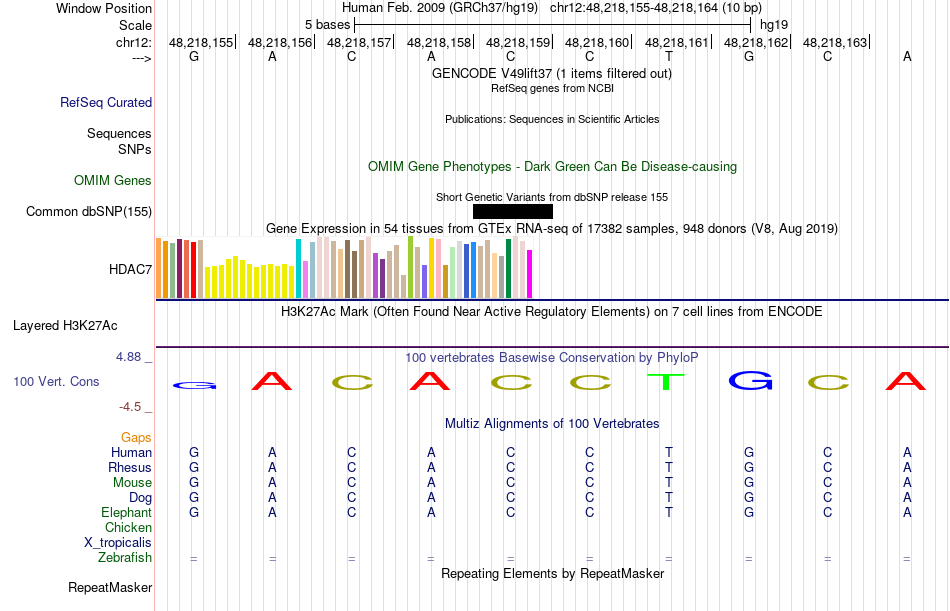Click the OMIM Genes track label
Screen dimensions: 950x611
click(x=113, y=181)
